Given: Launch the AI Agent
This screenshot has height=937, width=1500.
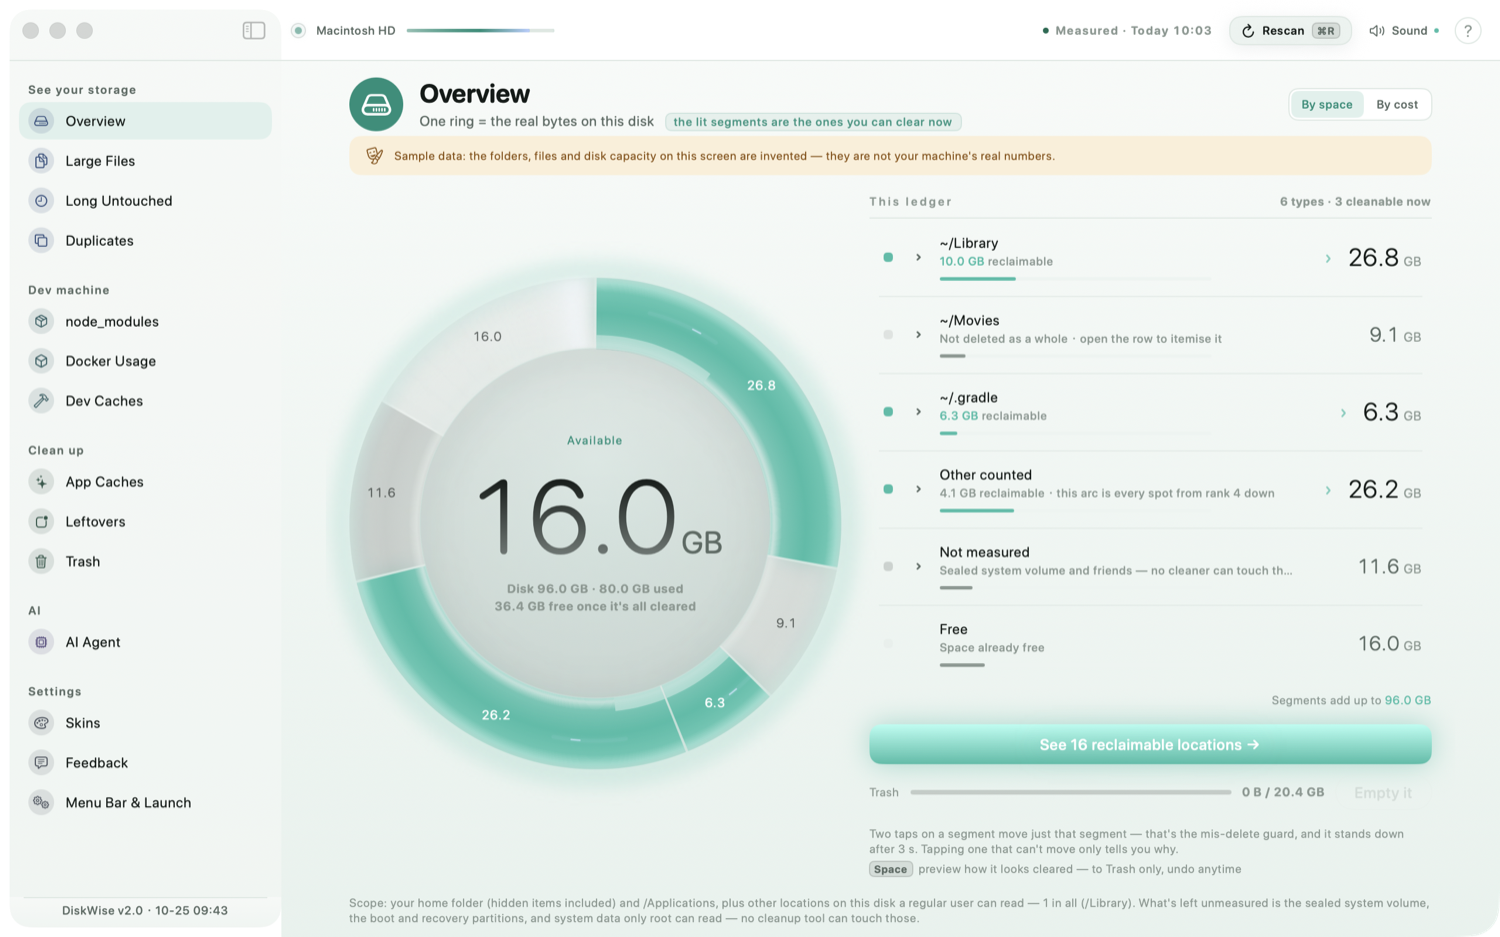Looking at the screenshot, I should 145,642.
